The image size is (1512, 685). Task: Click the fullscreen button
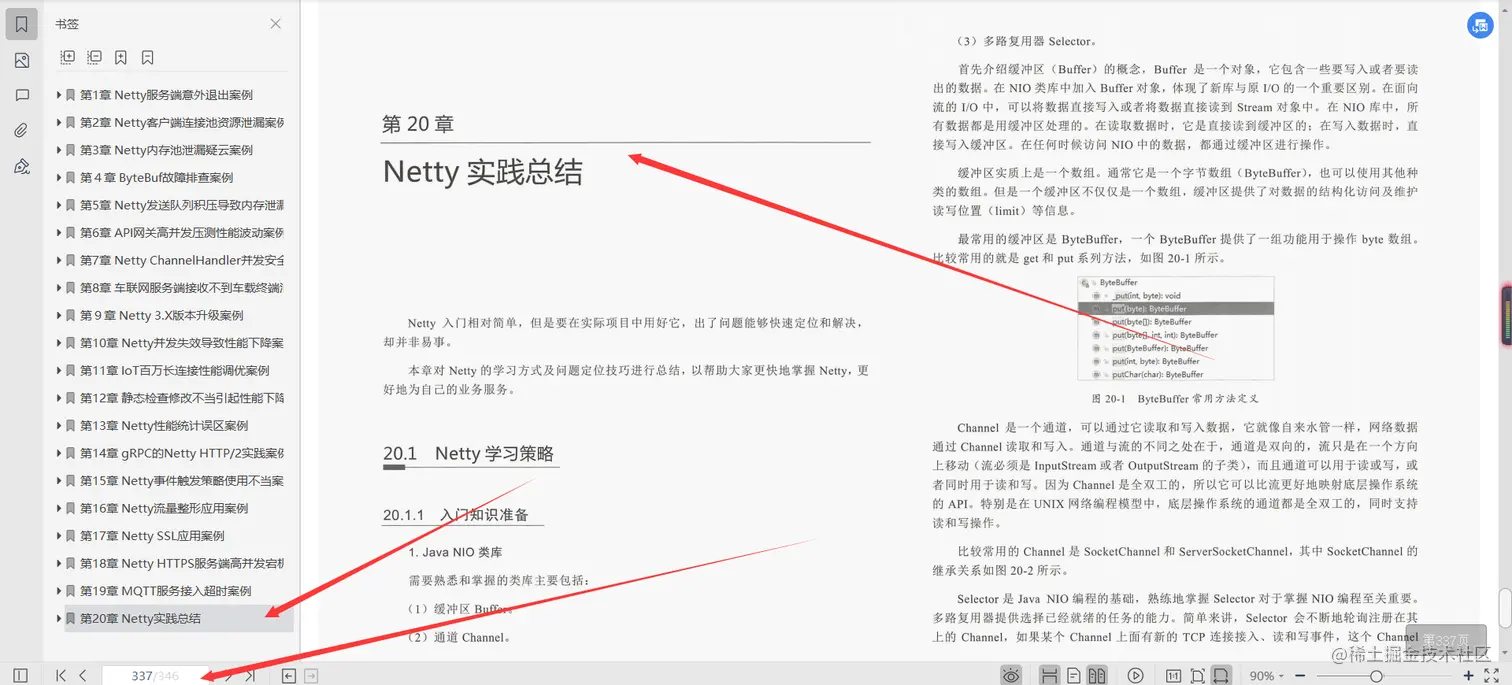point(1493,676)
